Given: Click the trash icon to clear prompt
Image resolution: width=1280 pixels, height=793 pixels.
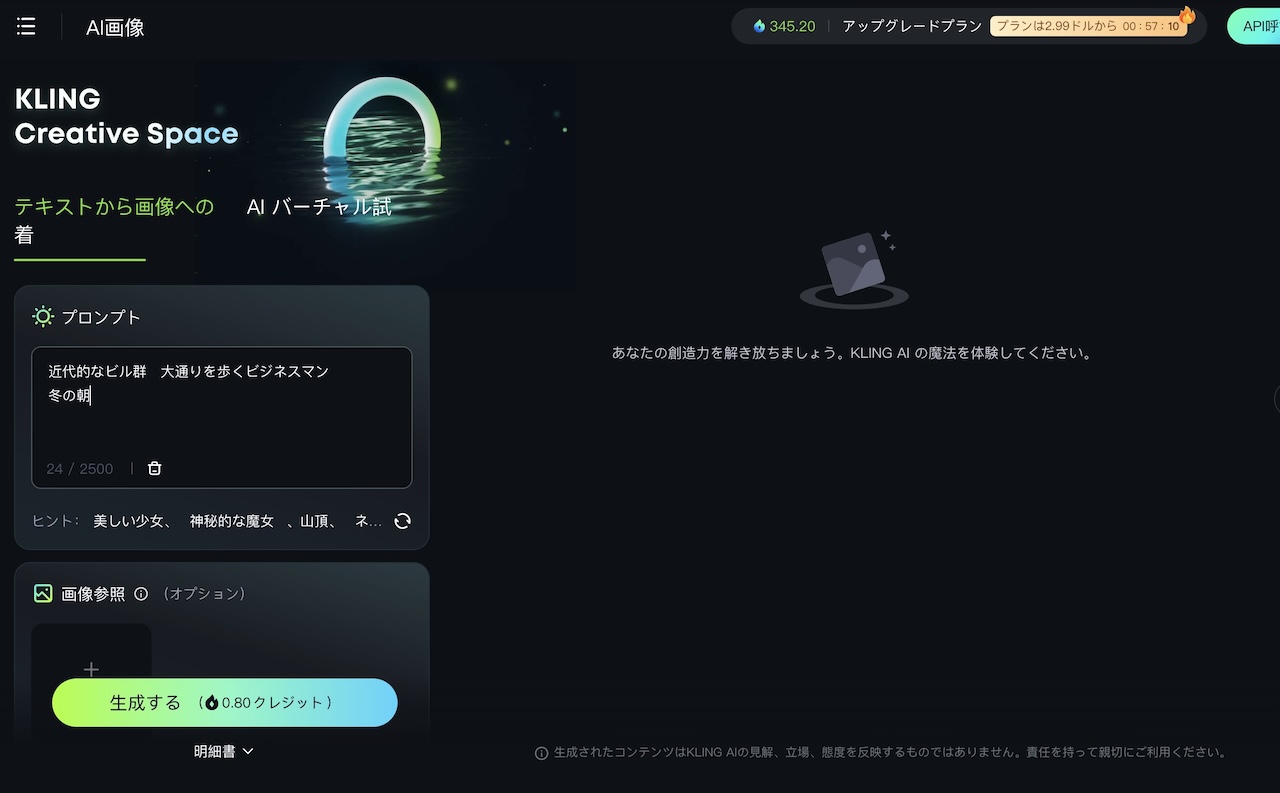Looking at the screenshot, I should tap(155, 468).
